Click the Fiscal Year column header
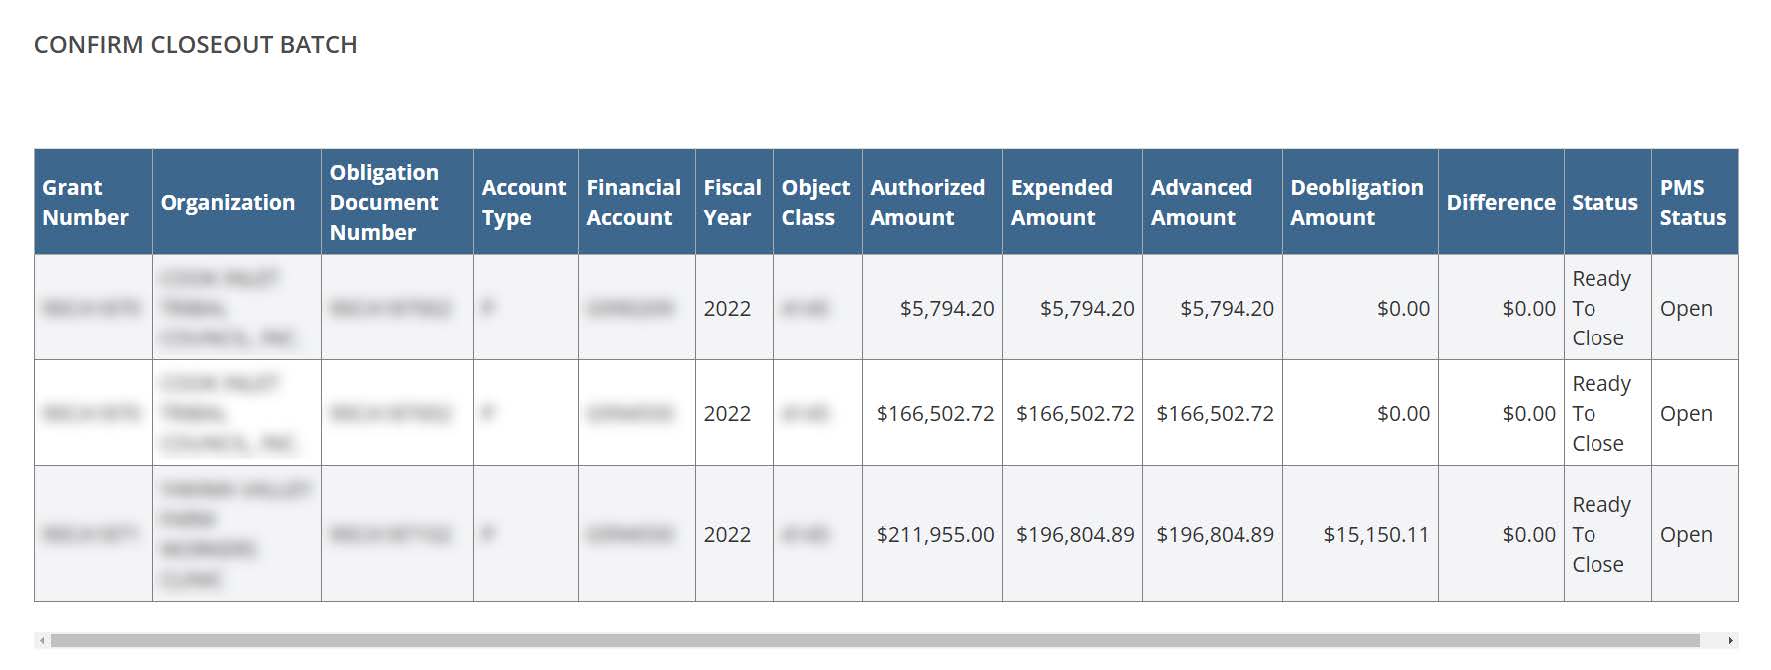The width and height of the screenshot is (1771, 670). pos(732,202)
